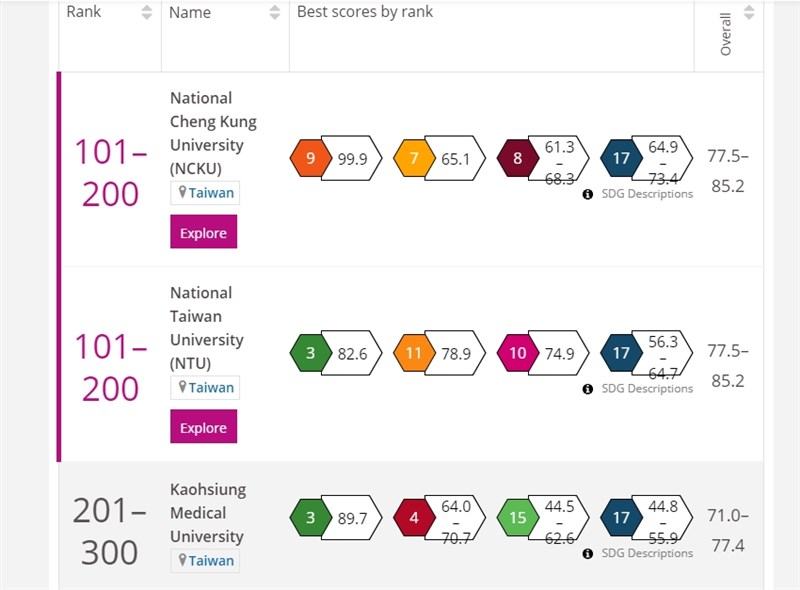The height and width of the screenshot is (590, 800).
Task: Sort by Overall score column arrows
Action: coord(749,12)
